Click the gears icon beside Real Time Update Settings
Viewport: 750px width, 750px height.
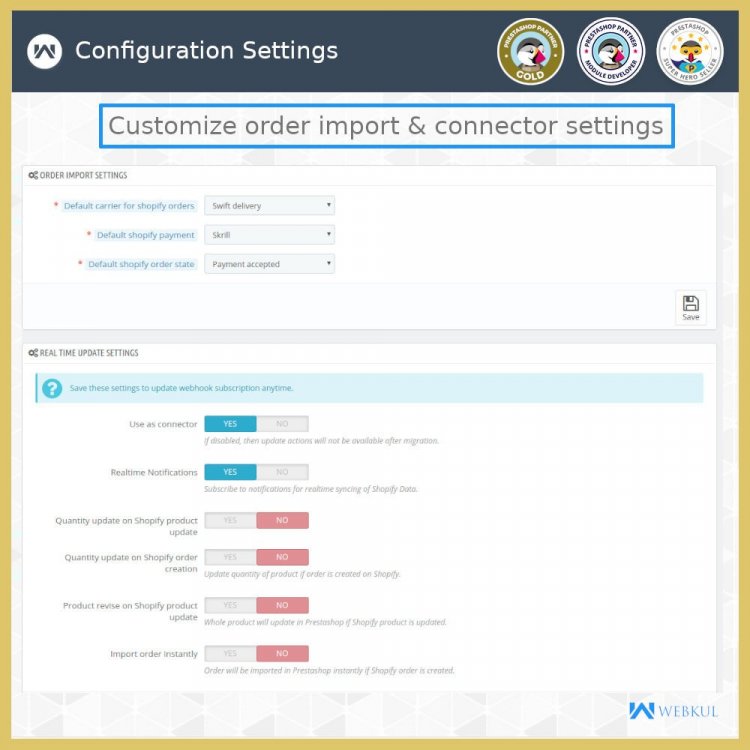tap(33, 353)
